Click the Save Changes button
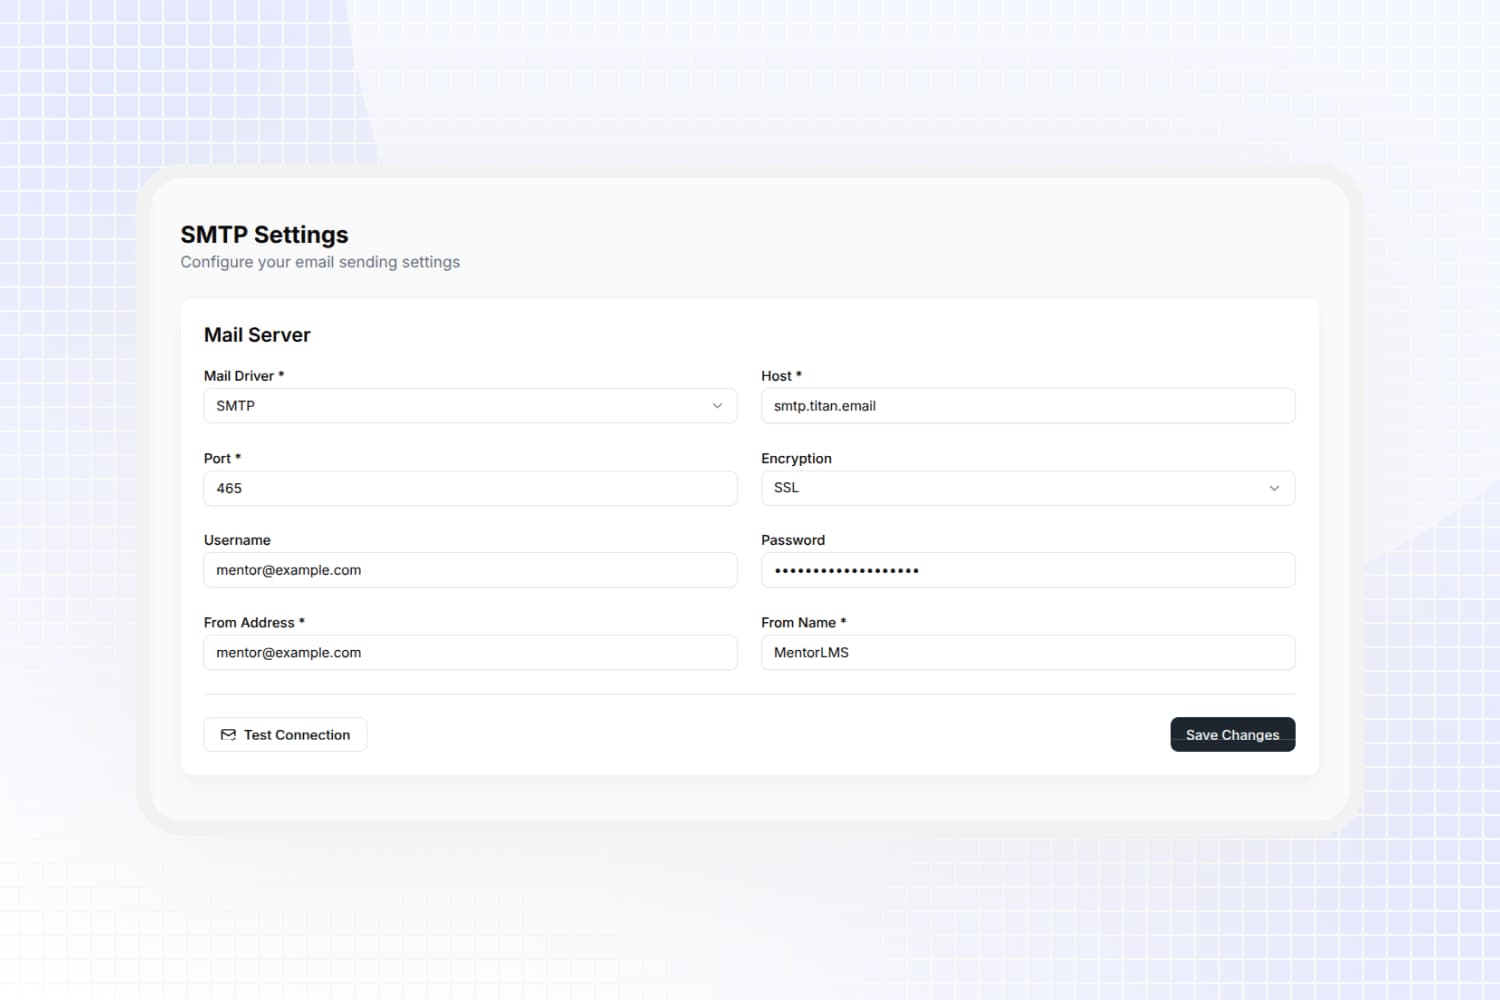The width and height of the screenshot is (1500, 1000). (x=1232, y=734)
